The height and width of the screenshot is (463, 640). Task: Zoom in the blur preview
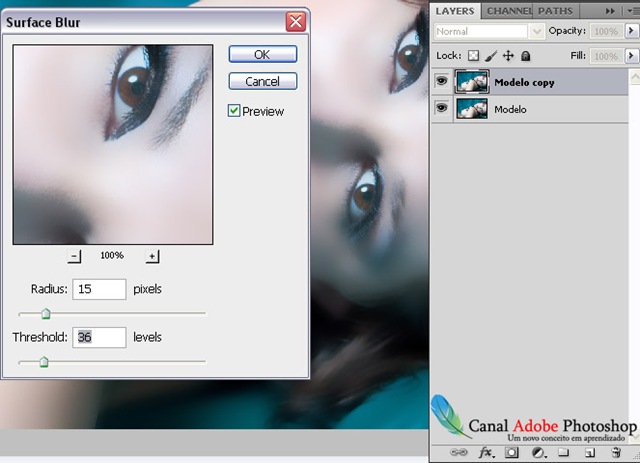pyautogui.click(x=152, y=256)
